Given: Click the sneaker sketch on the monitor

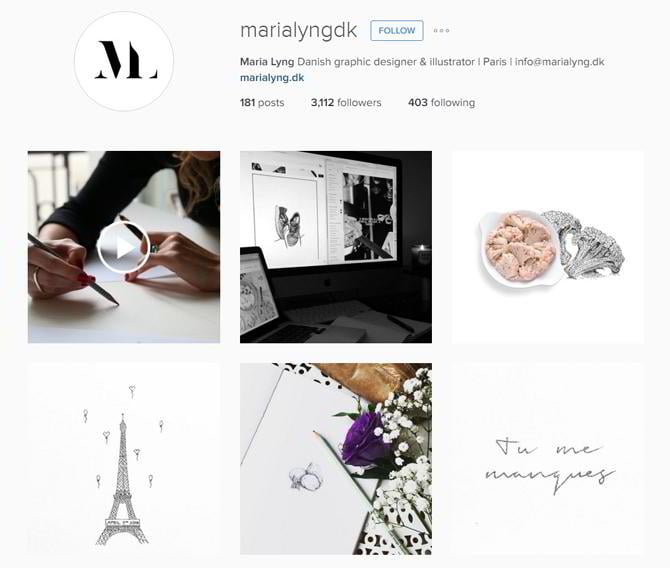Looking at the screenshot, I should (x=287, y=227).
